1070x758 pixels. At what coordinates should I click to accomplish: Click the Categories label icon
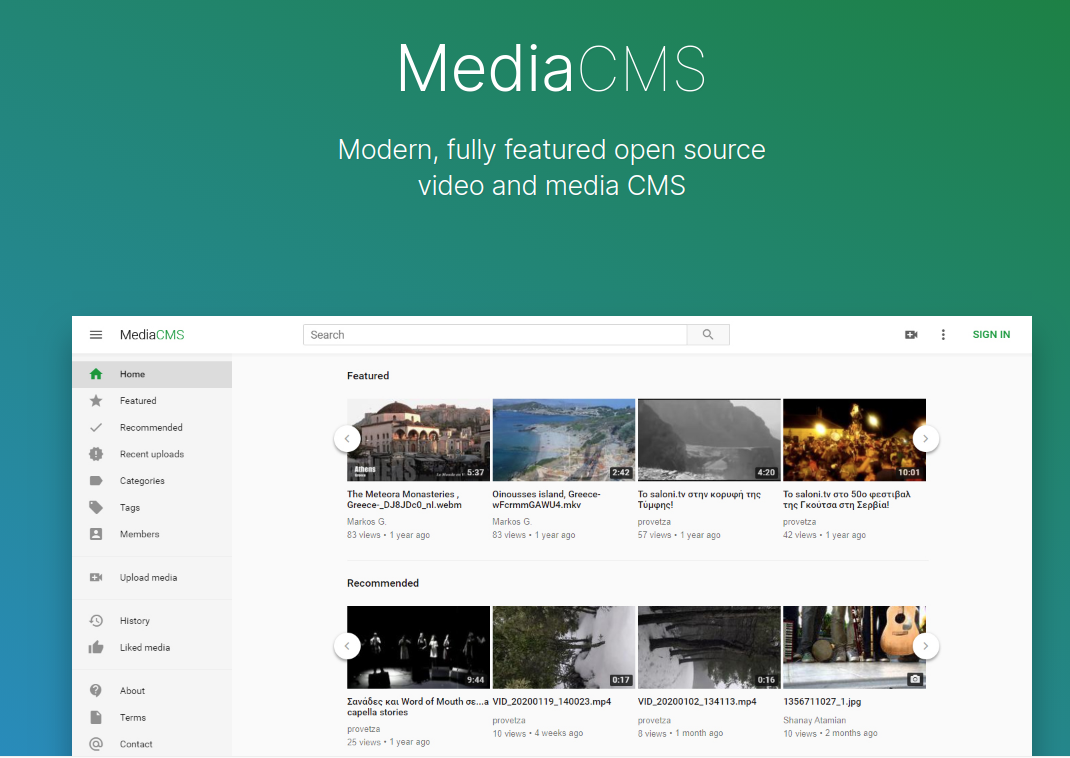click(96, 481)
